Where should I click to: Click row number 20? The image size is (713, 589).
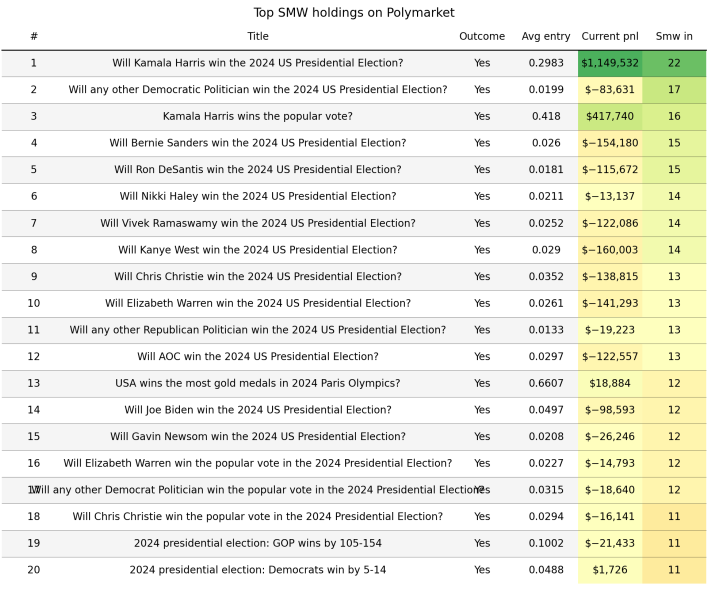pyautogui.click(x=34, y=570)
